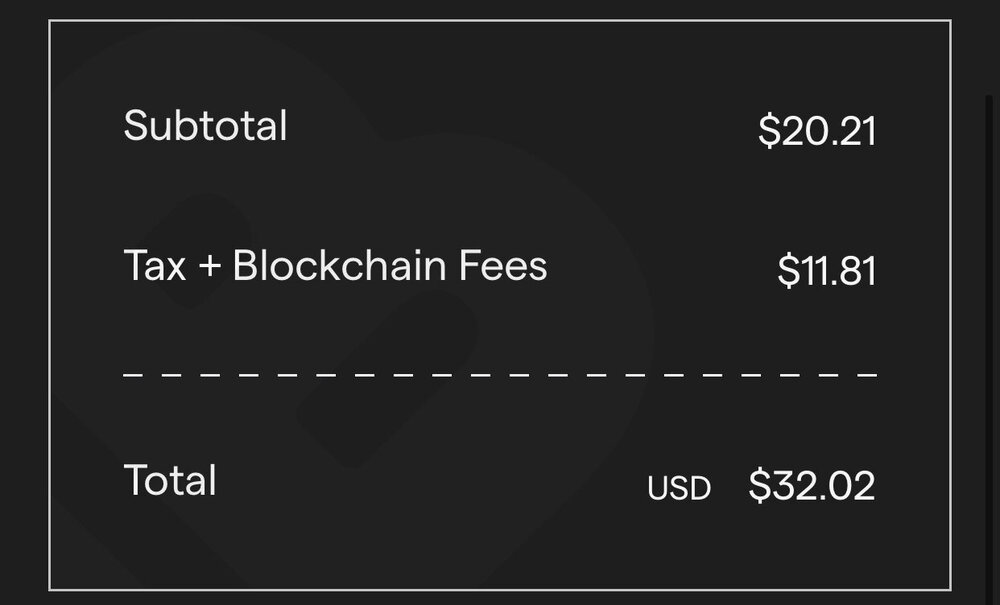Click the last dash of the divider line
The width and height of the screenshot is (1000, 605).
(x=868, y=375)
